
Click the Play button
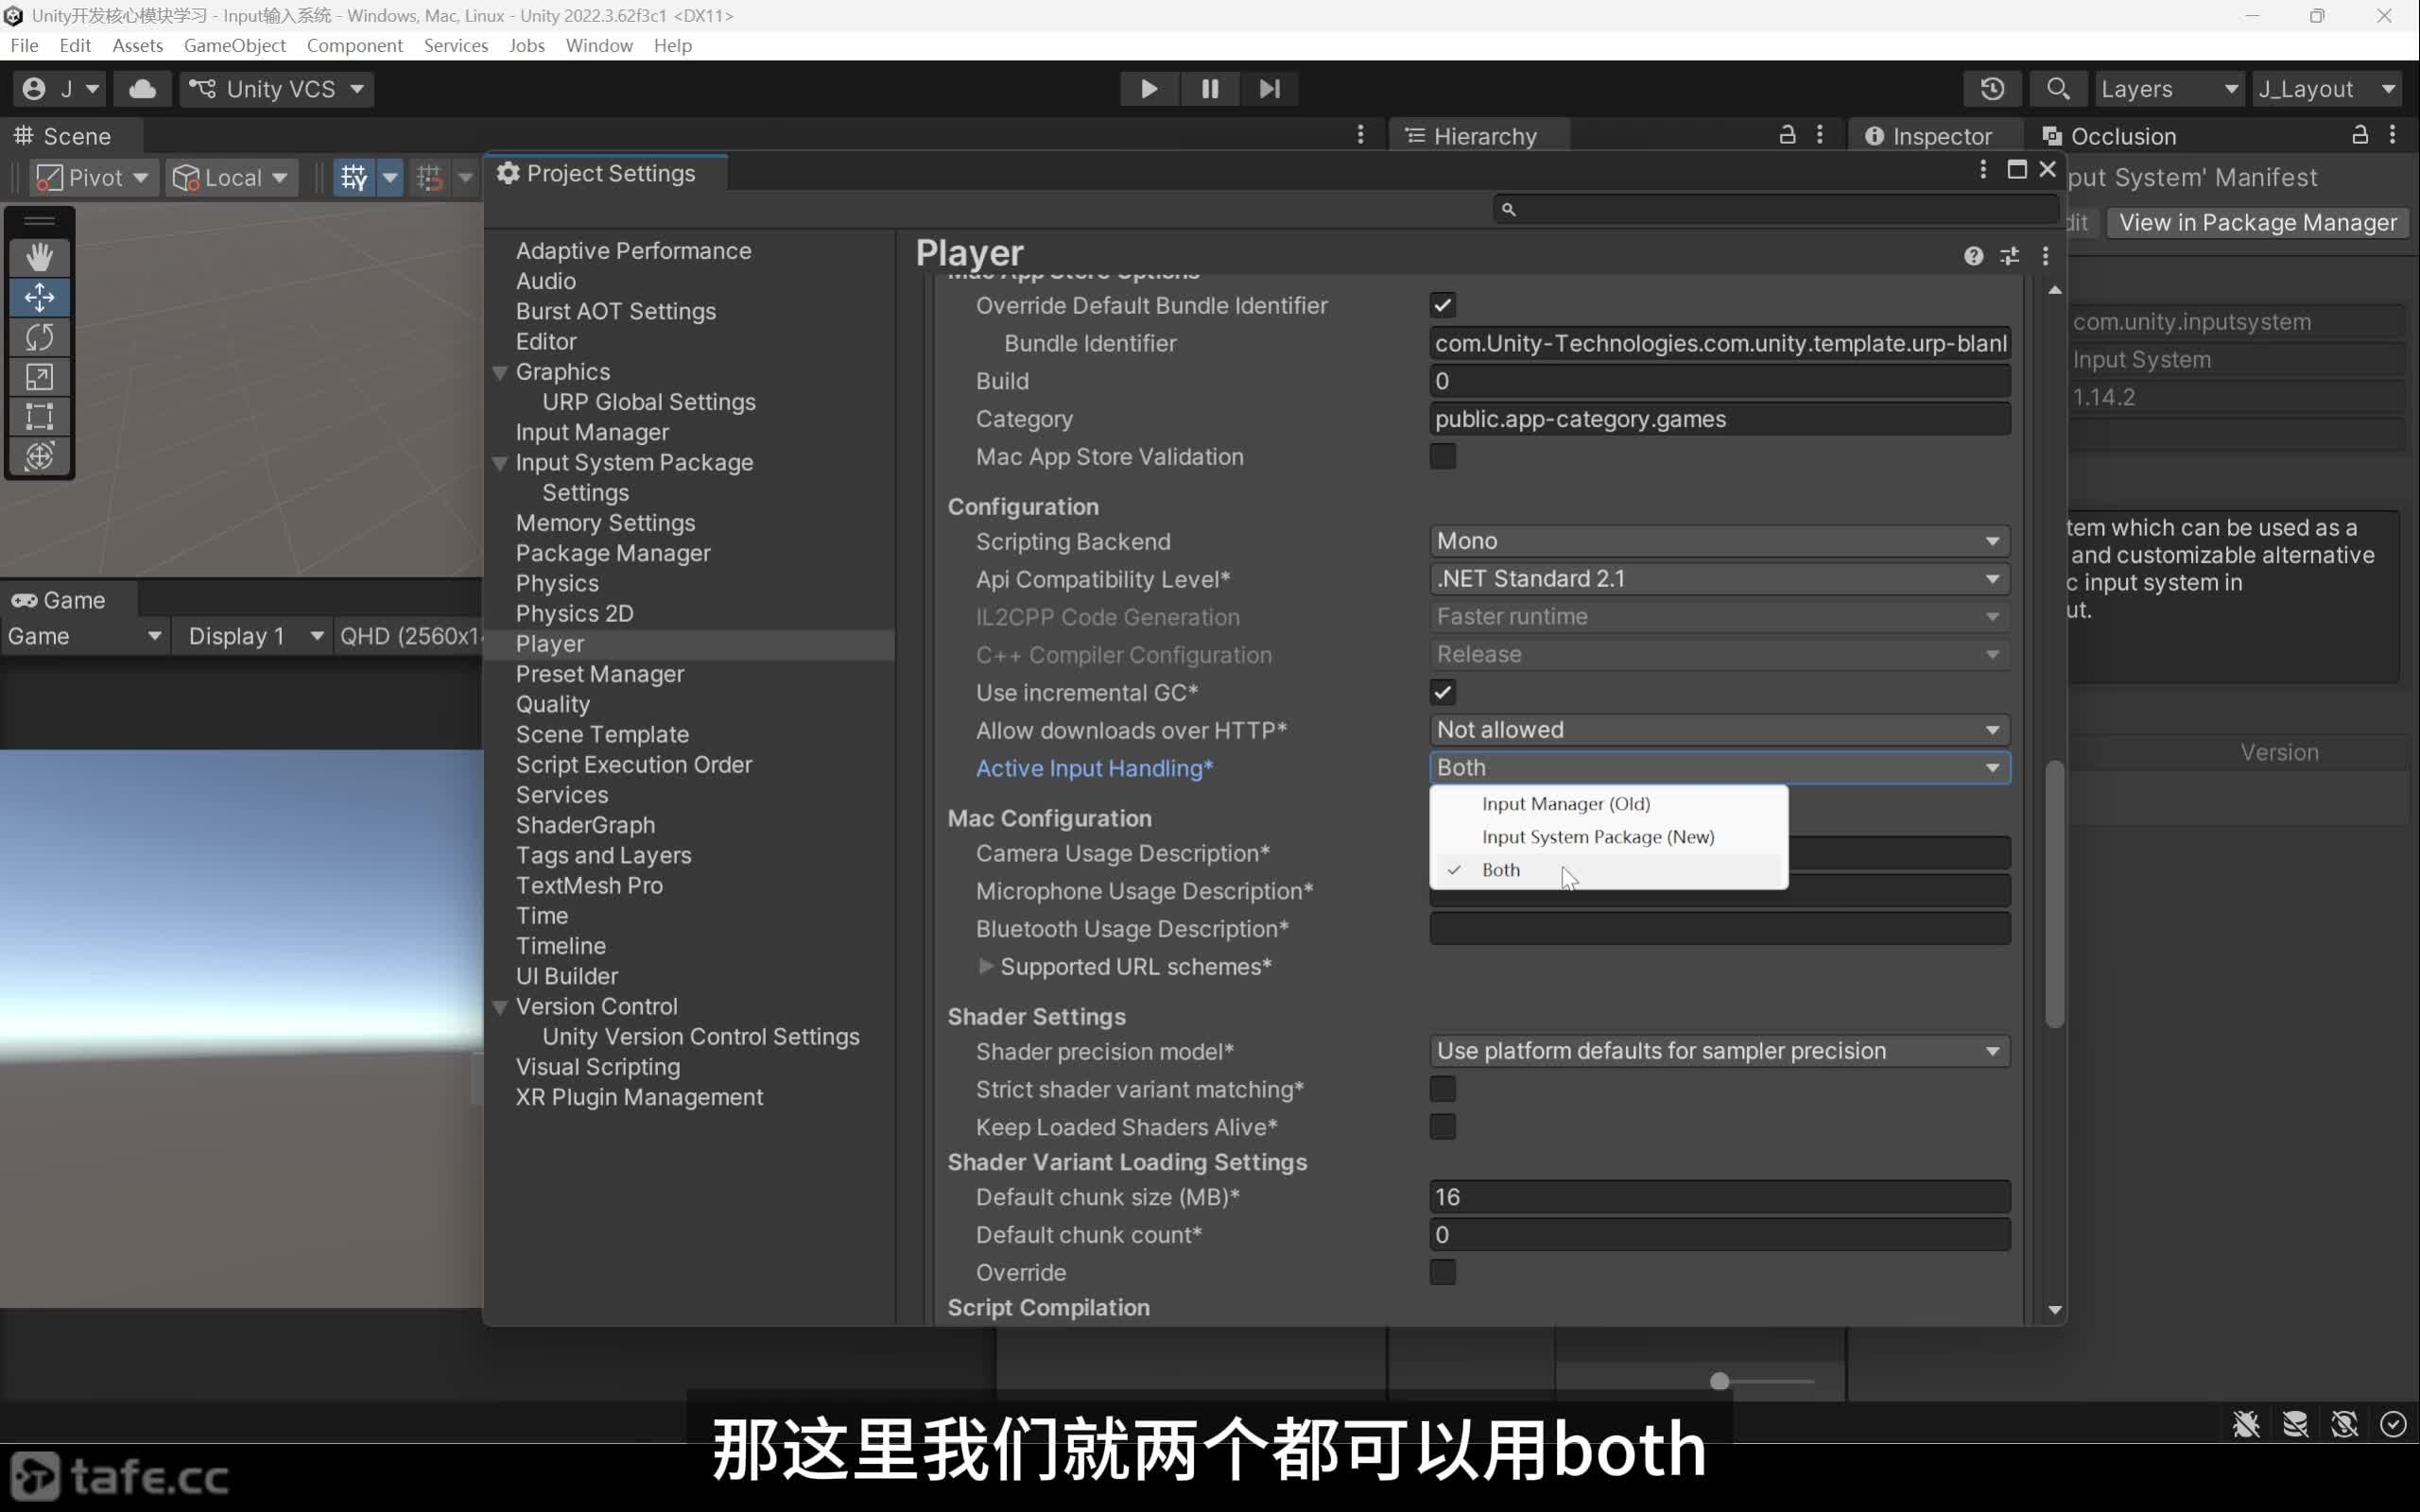tap(1149, 89)
